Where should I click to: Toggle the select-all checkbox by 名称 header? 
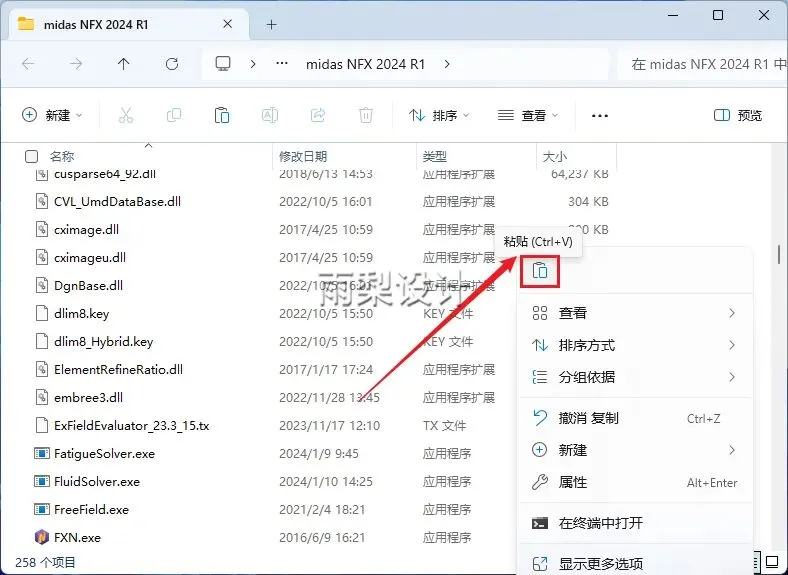pyautogui.click(x=31, y=156)
